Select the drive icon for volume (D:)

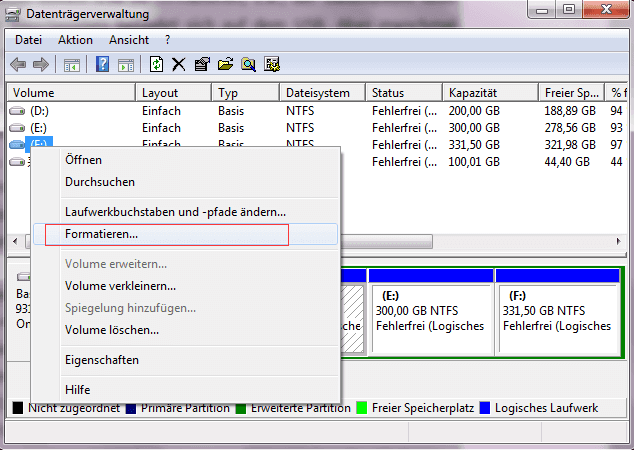coord(17,111)
